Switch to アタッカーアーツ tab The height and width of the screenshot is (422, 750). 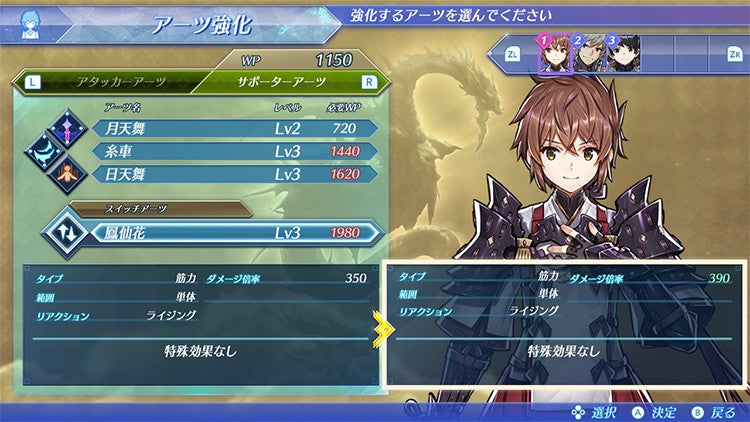121,82
